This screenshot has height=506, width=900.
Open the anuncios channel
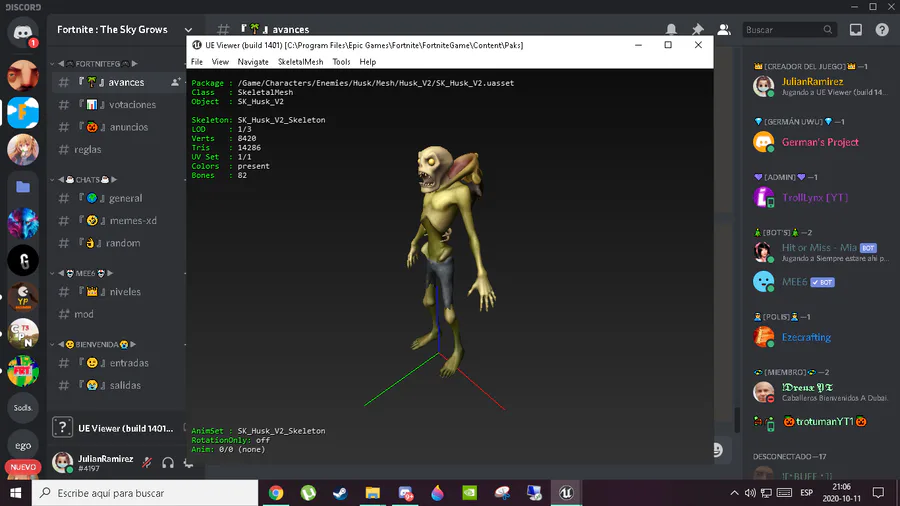[118, 127]
